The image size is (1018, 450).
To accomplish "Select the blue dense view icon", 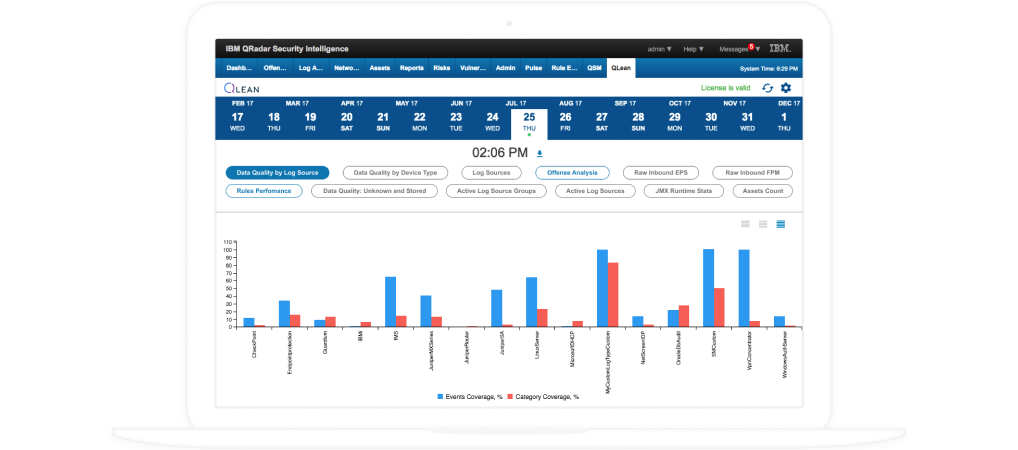I will (780, 224).
